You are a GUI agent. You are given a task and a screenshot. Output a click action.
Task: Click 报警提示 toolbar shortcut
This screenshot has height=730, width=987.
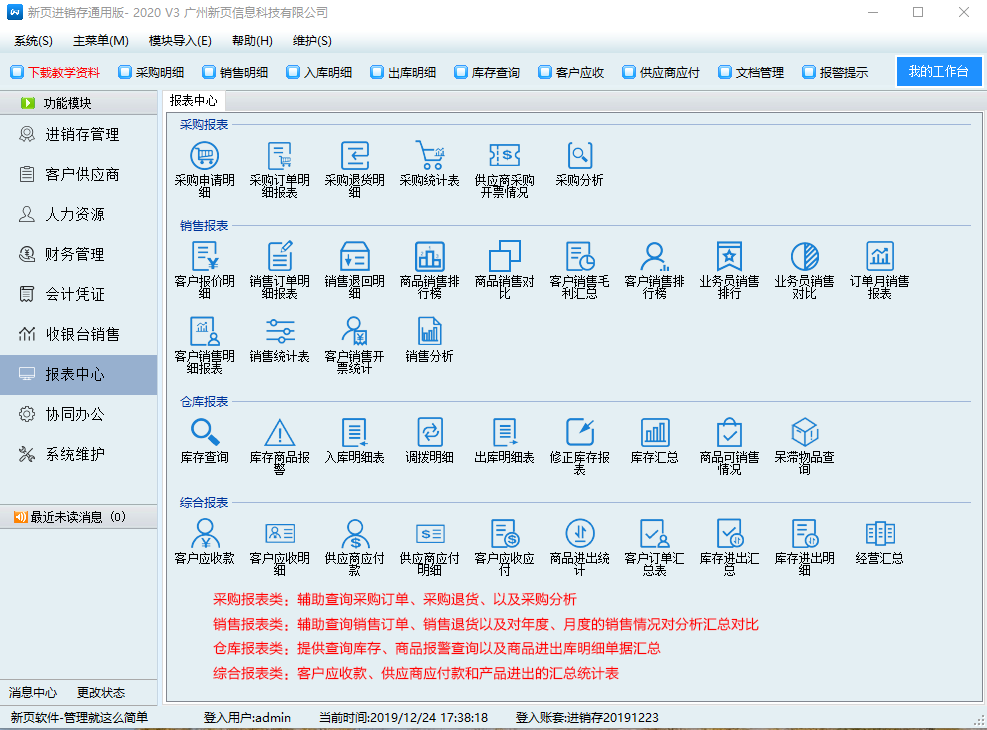pos(835,72)
